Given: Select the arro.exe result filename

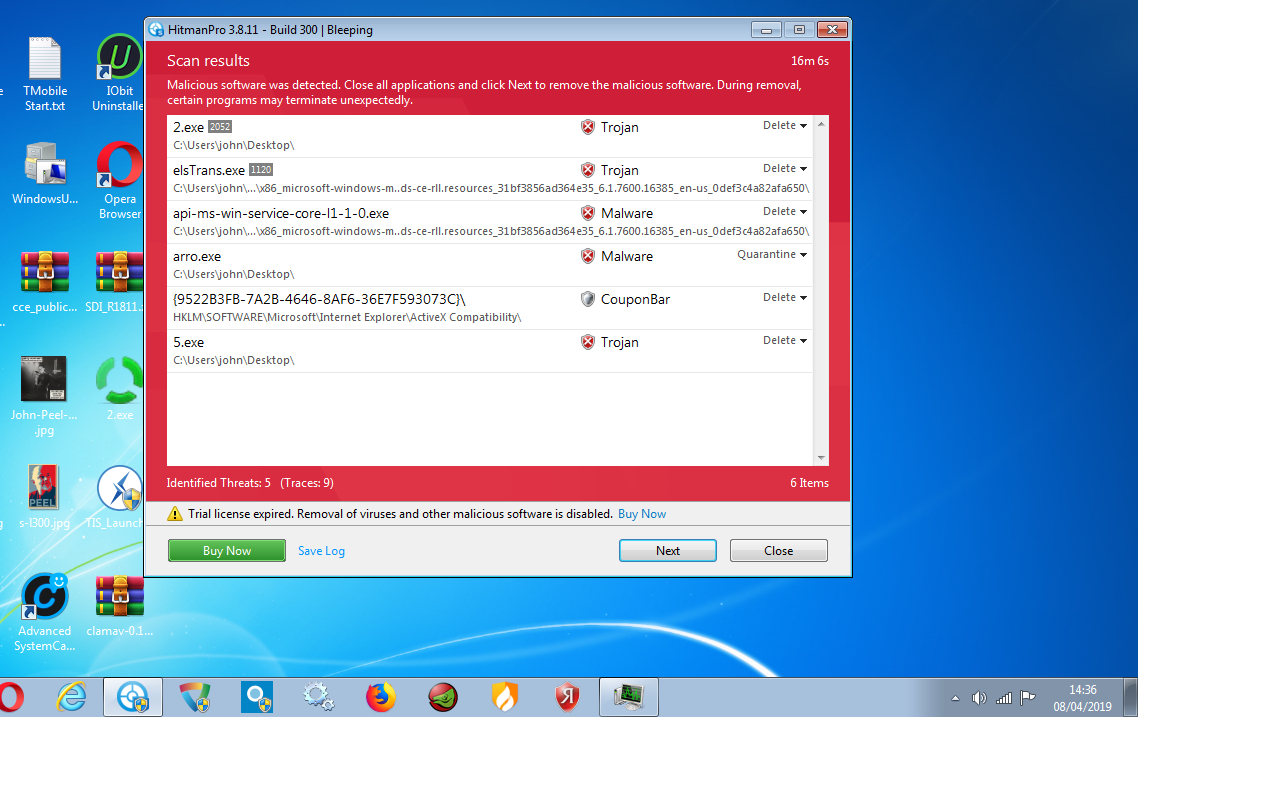Looking at the screenshot, I should click(197, 256).
